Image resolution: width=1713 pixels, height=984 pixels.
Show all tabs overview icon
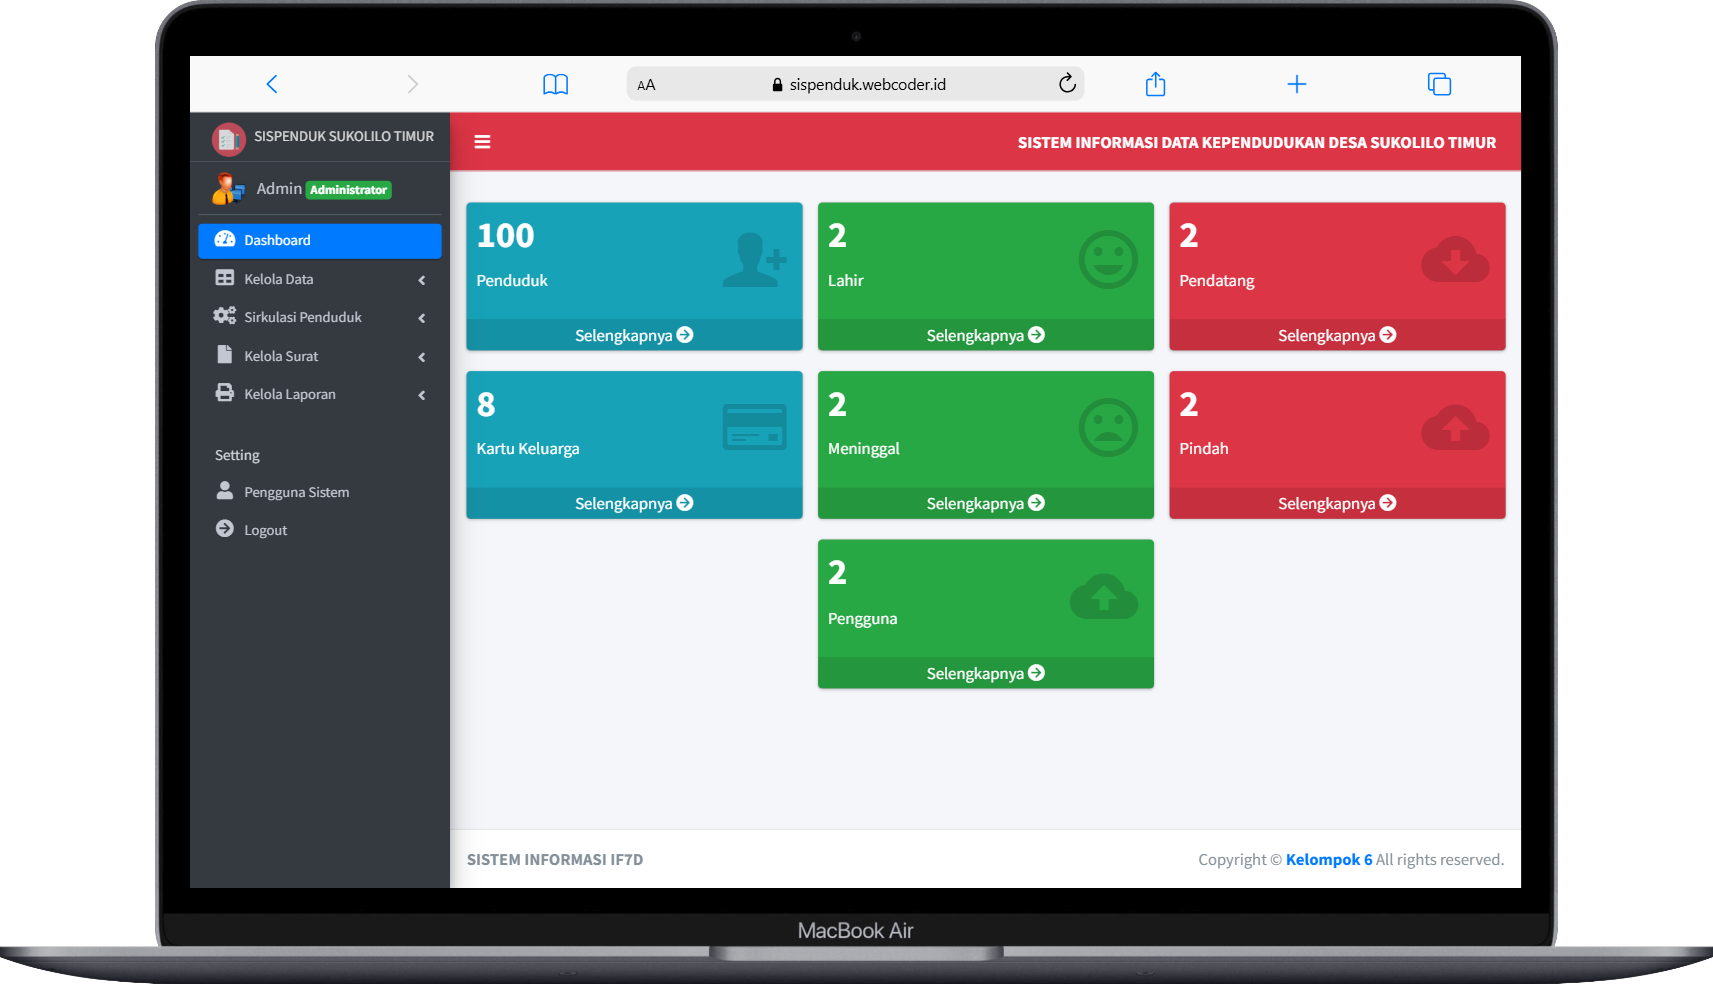point(1439,84)
